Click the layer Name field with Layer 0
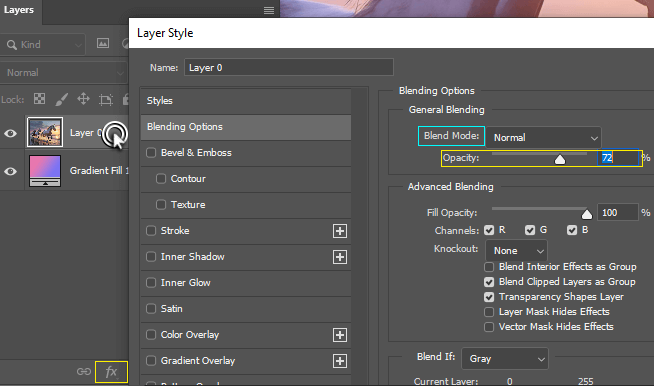 (x=289, y=68)
